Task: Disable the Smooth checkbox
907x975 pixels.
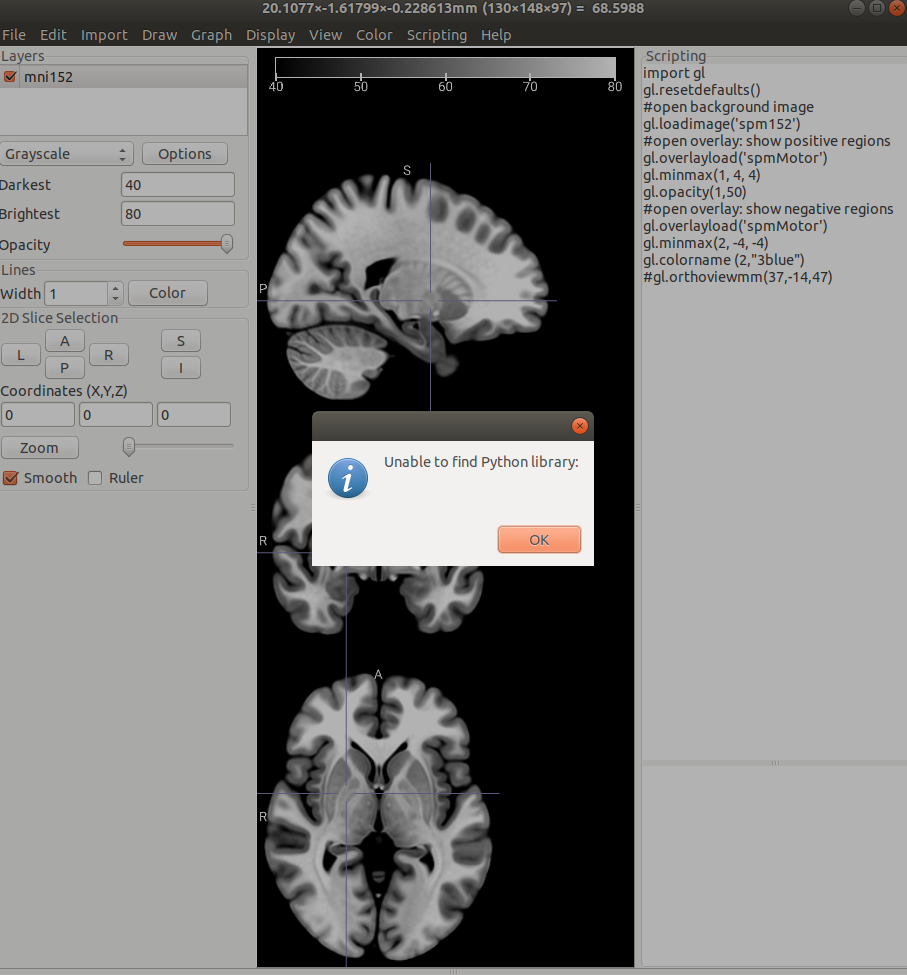Action: [11, 478]
